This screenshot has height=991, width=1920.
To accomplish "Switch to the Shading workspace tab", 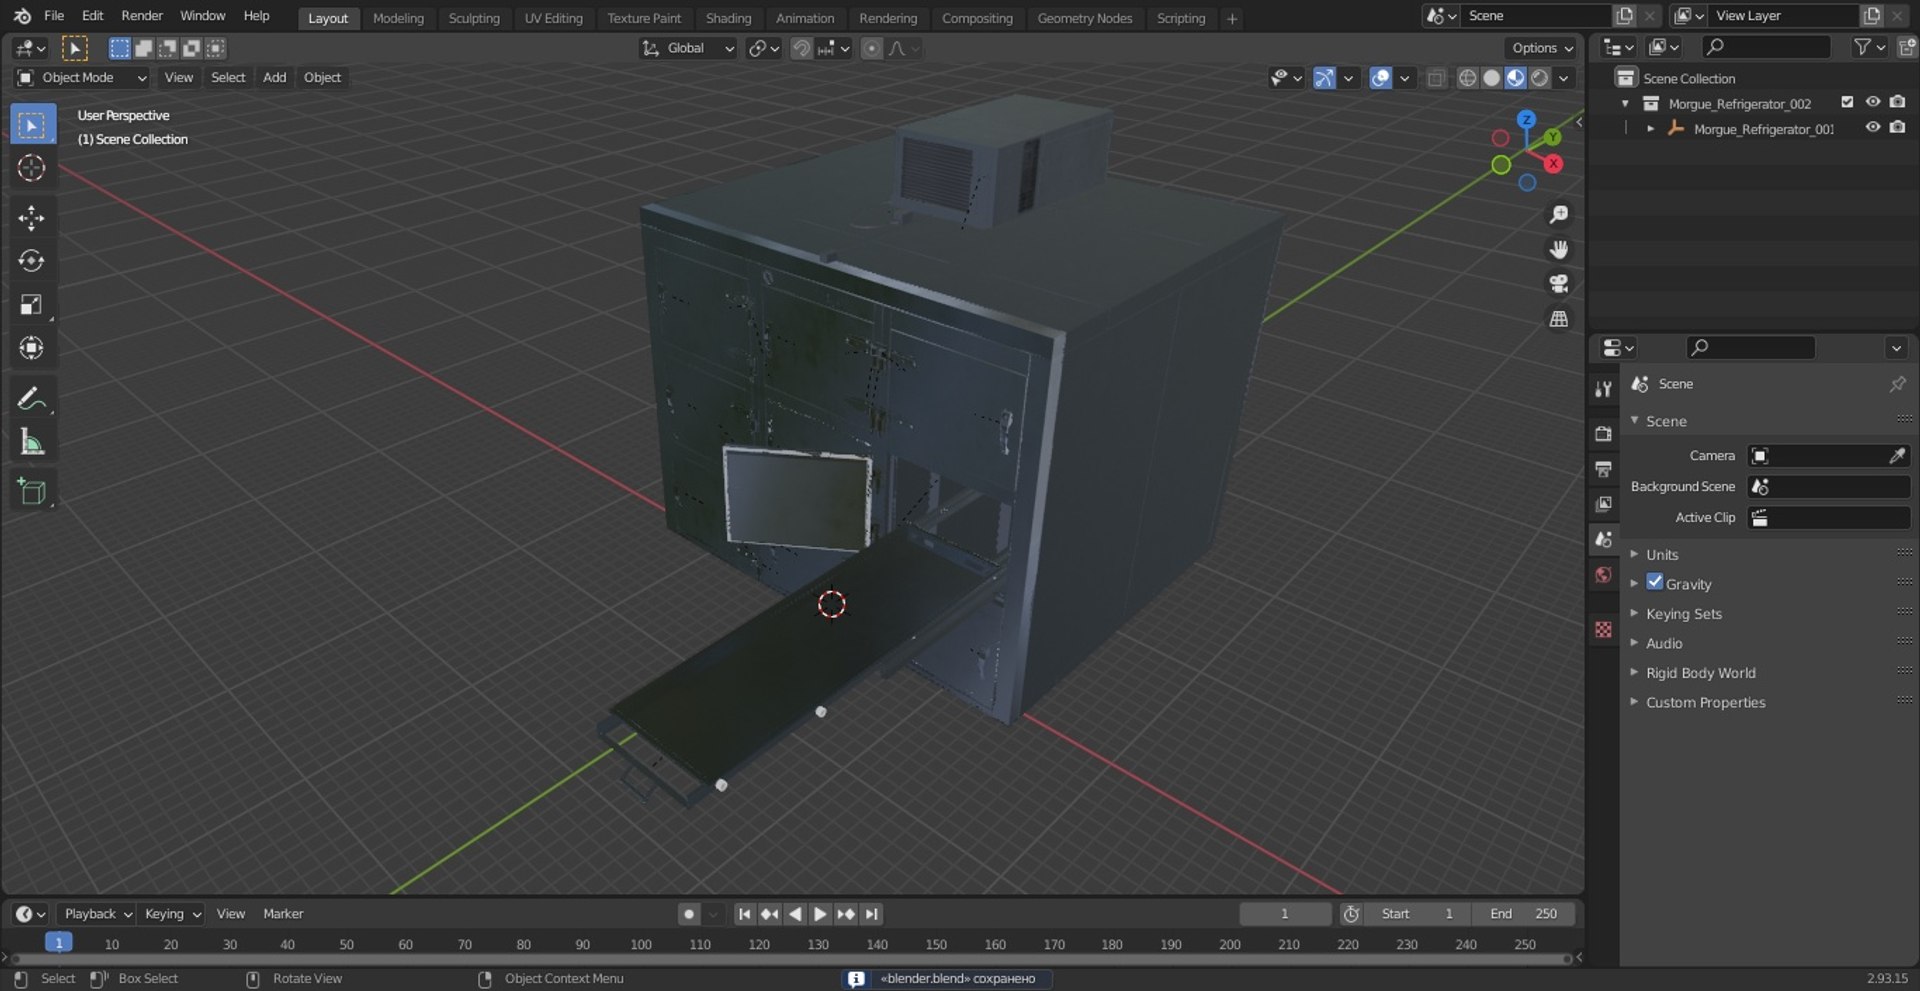I will (728, 18).
